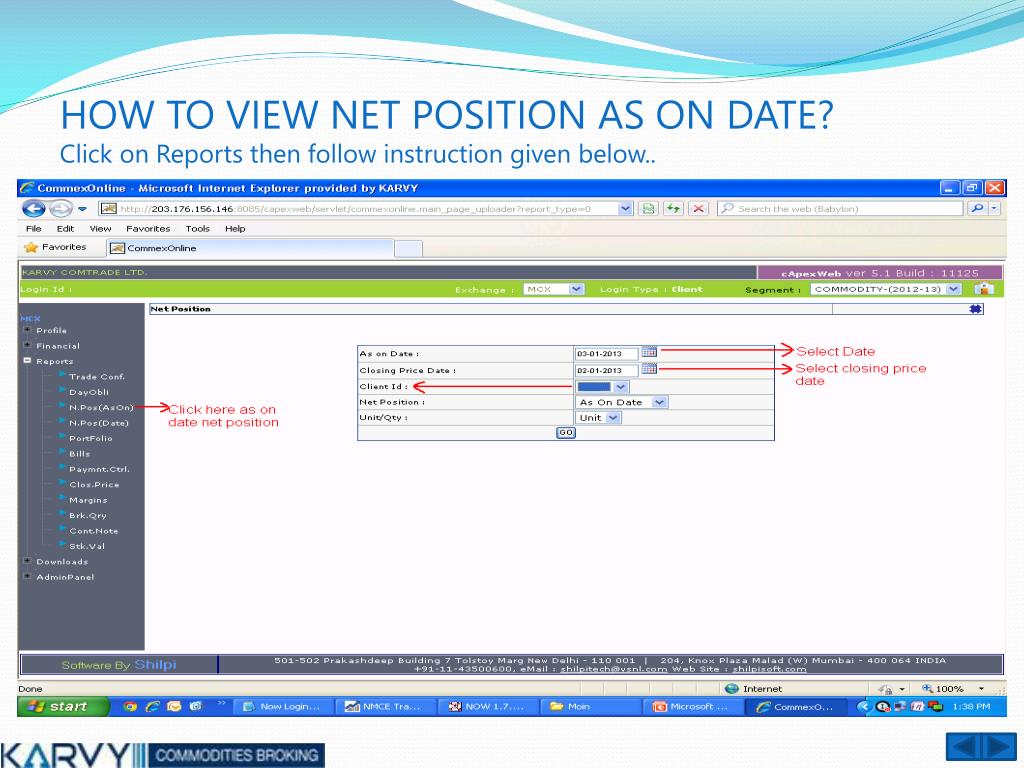Open Cont.Note report
Viewport: 1024px width, 768px height.
click(x=93, y=531)
